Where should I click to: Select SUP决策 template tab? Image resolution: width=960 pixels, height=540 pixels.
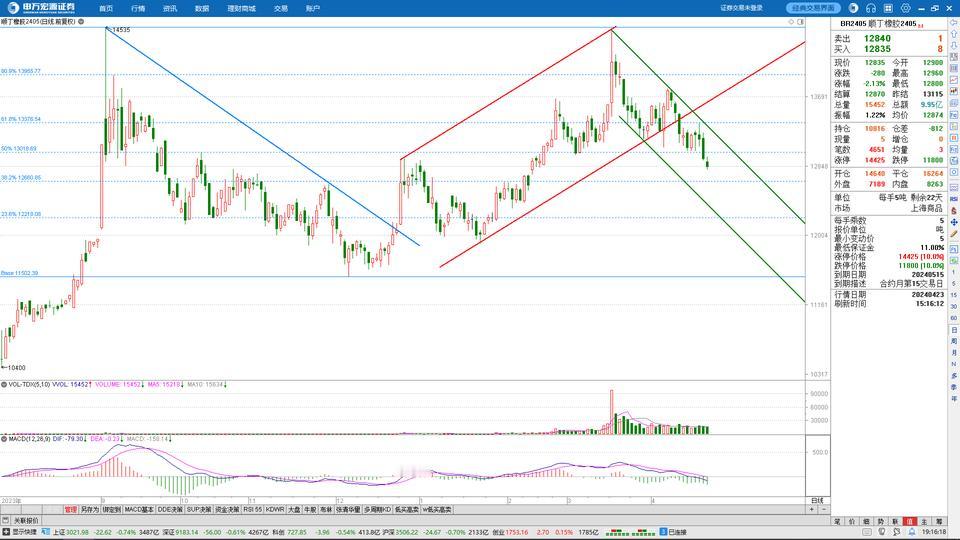[x=199, y=509]
